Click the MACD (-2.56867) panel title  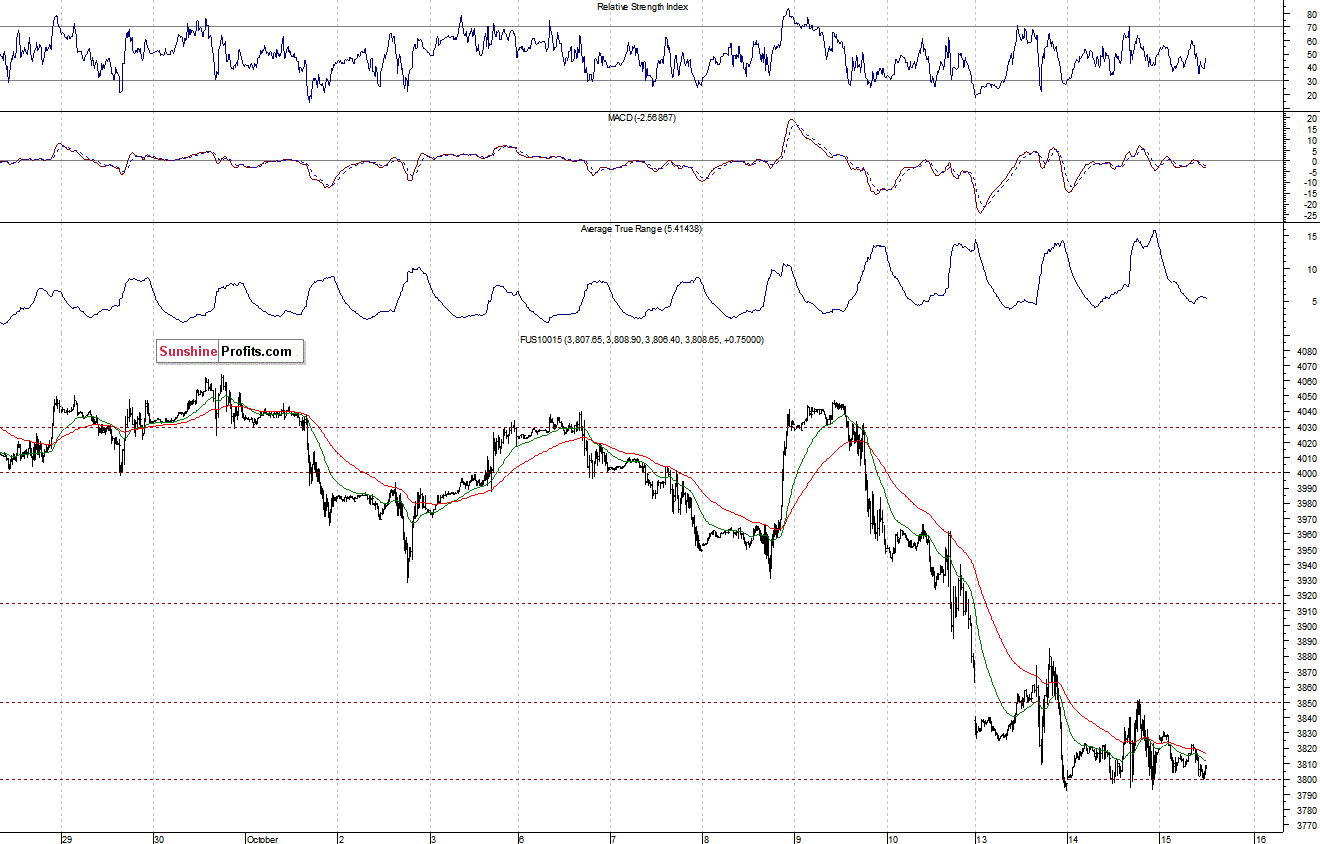pos(642,118)
